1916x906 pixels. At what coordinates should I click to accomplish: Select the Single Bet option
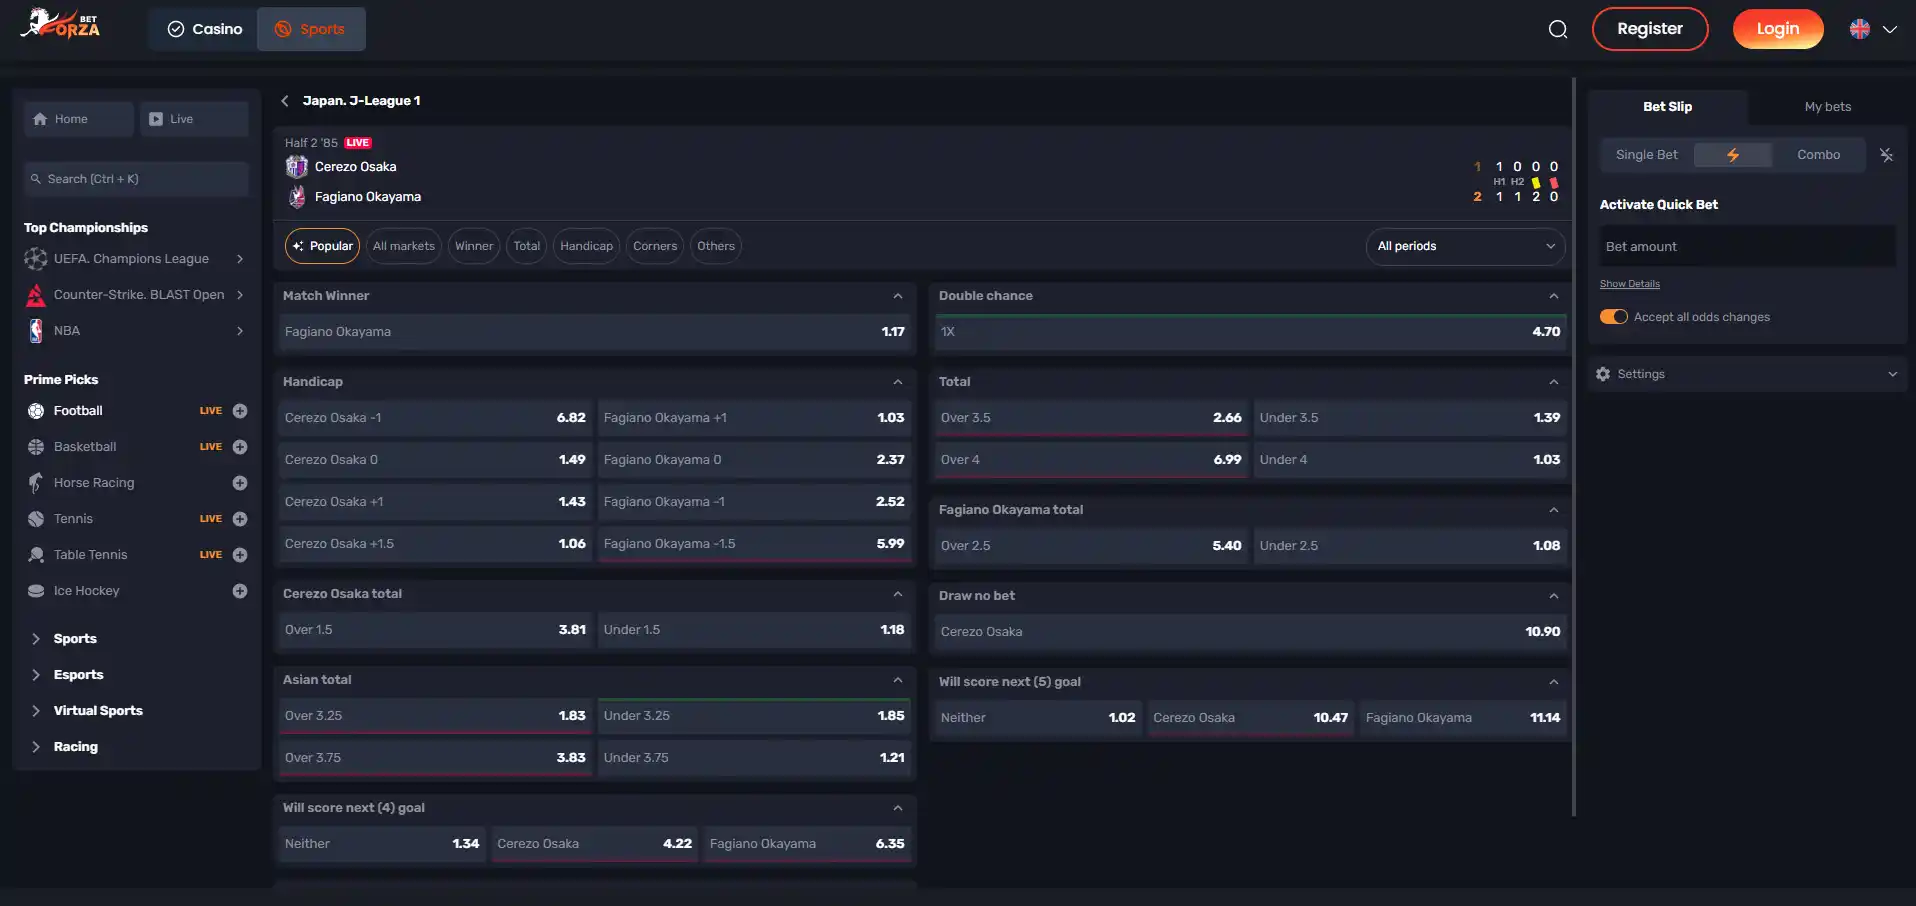pos(1647,155)
